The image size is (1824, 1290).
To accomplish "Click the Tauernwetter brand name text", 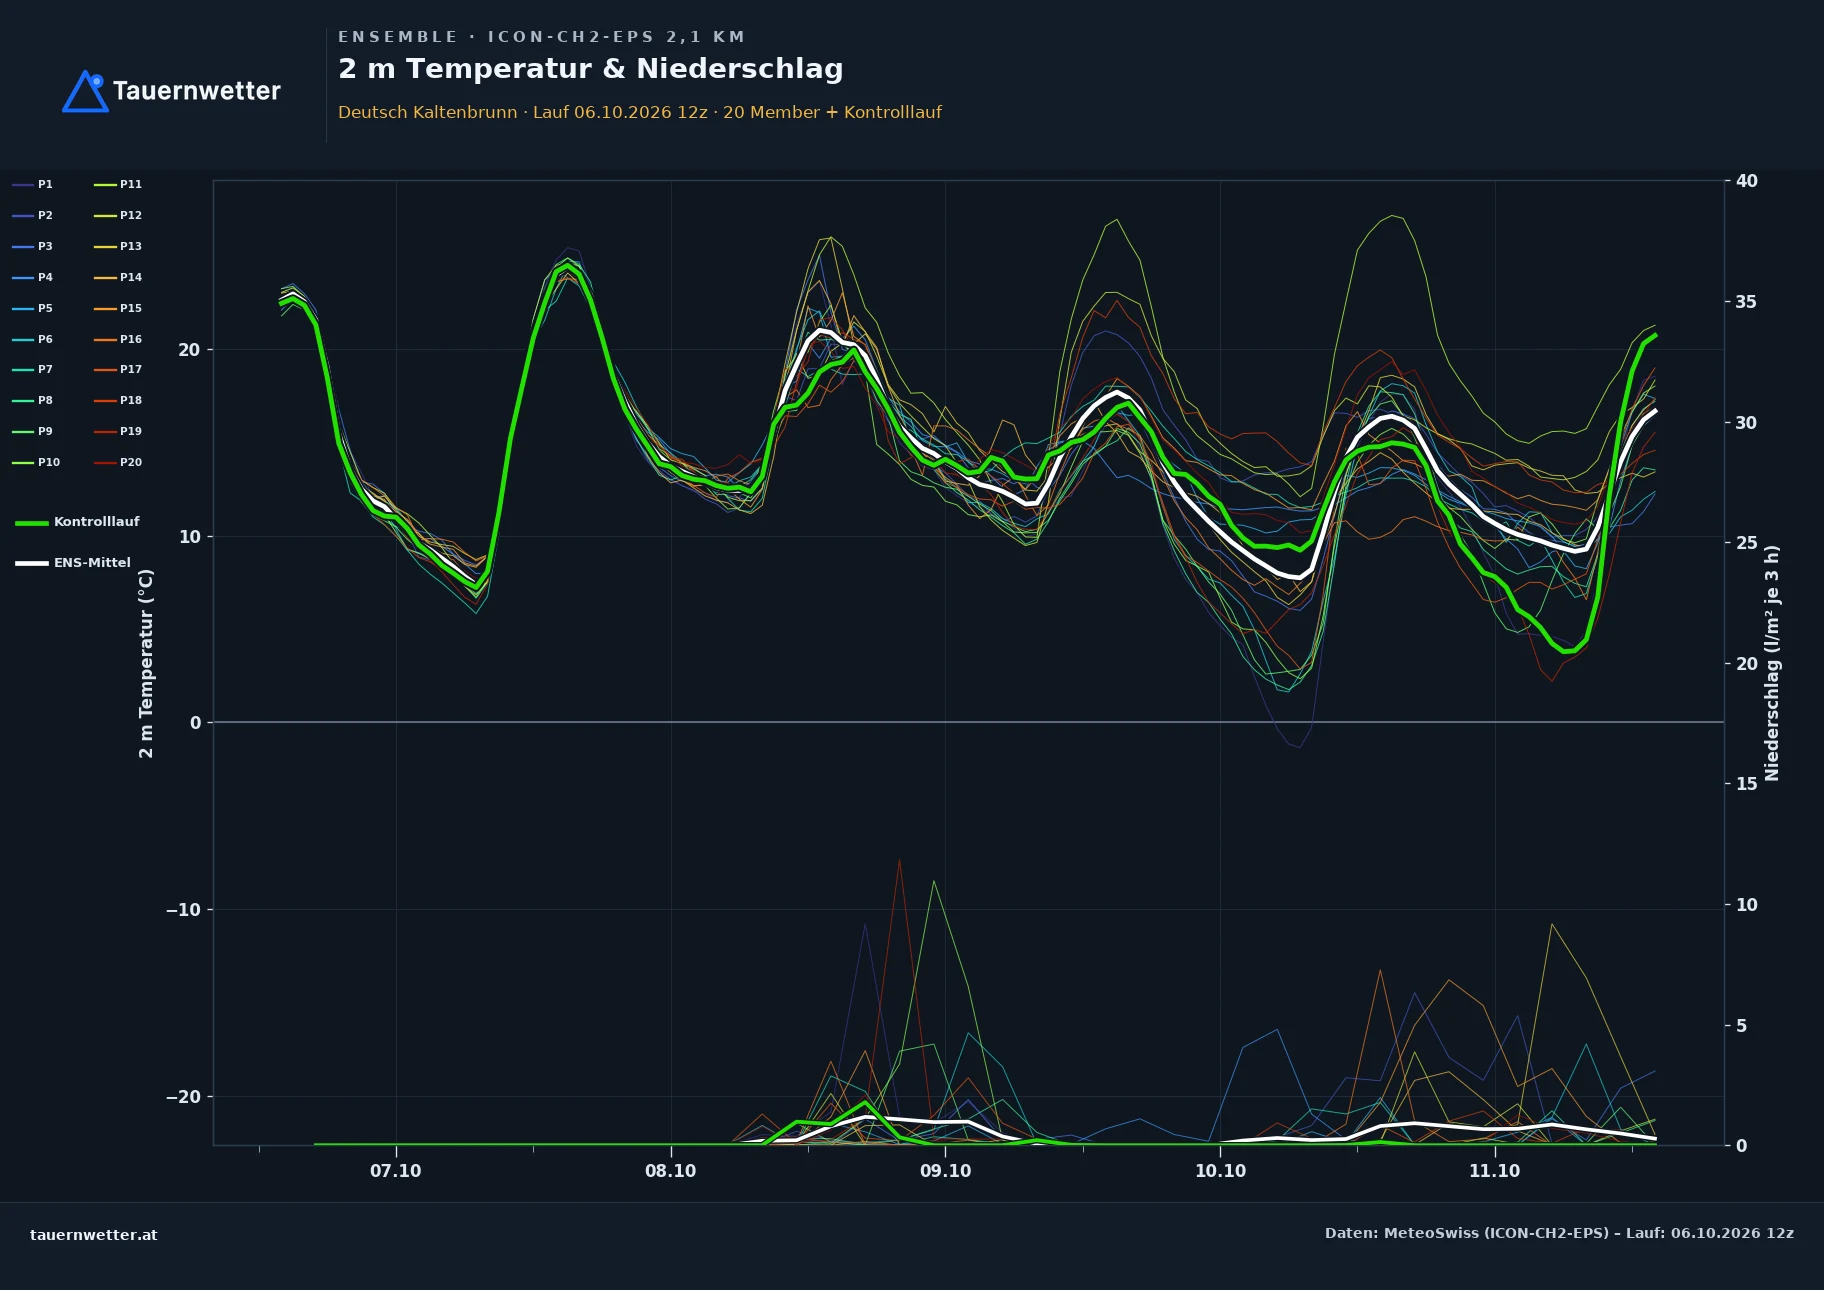I will 197,91.
